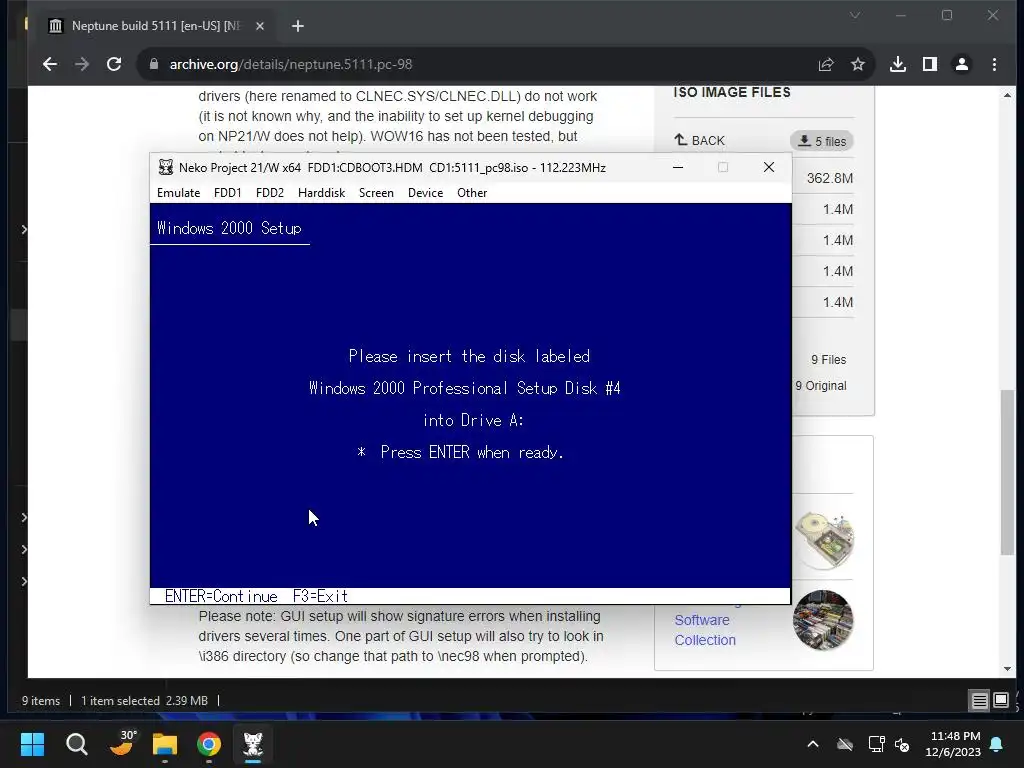Open the FDD1 menu

[228, 193]
